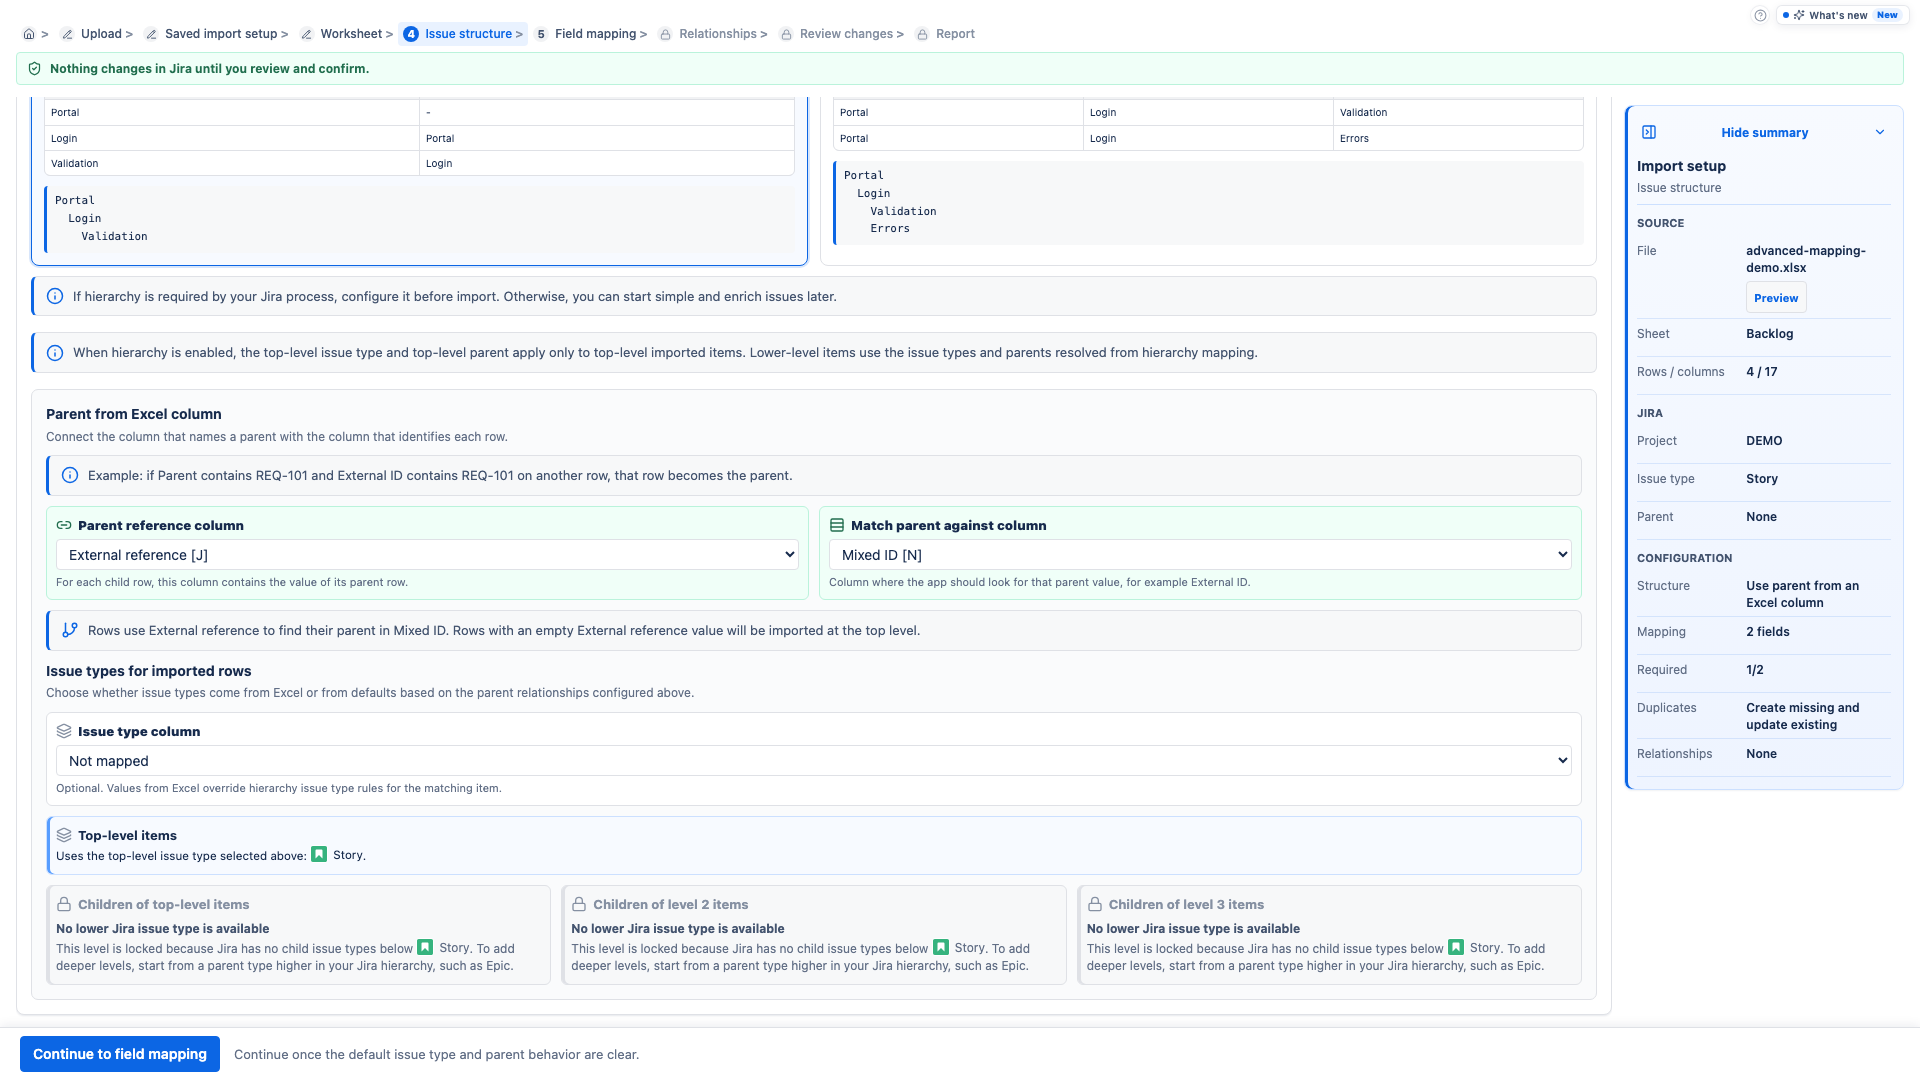Click Story icon in Children of top-level items
1920x1080 pixels.
coord(425,948)
